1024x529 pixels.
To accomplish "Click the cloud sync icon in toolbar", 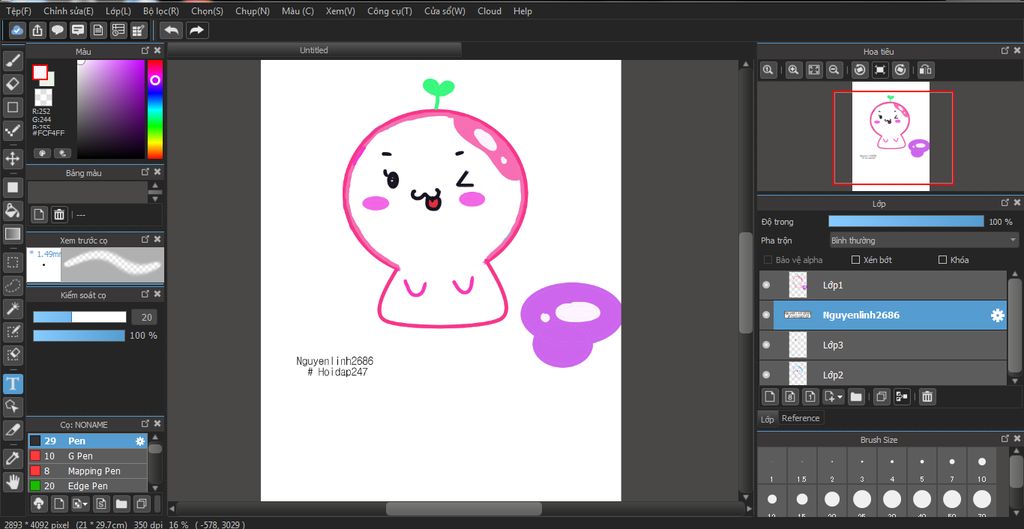I will (x=18, y=30).
